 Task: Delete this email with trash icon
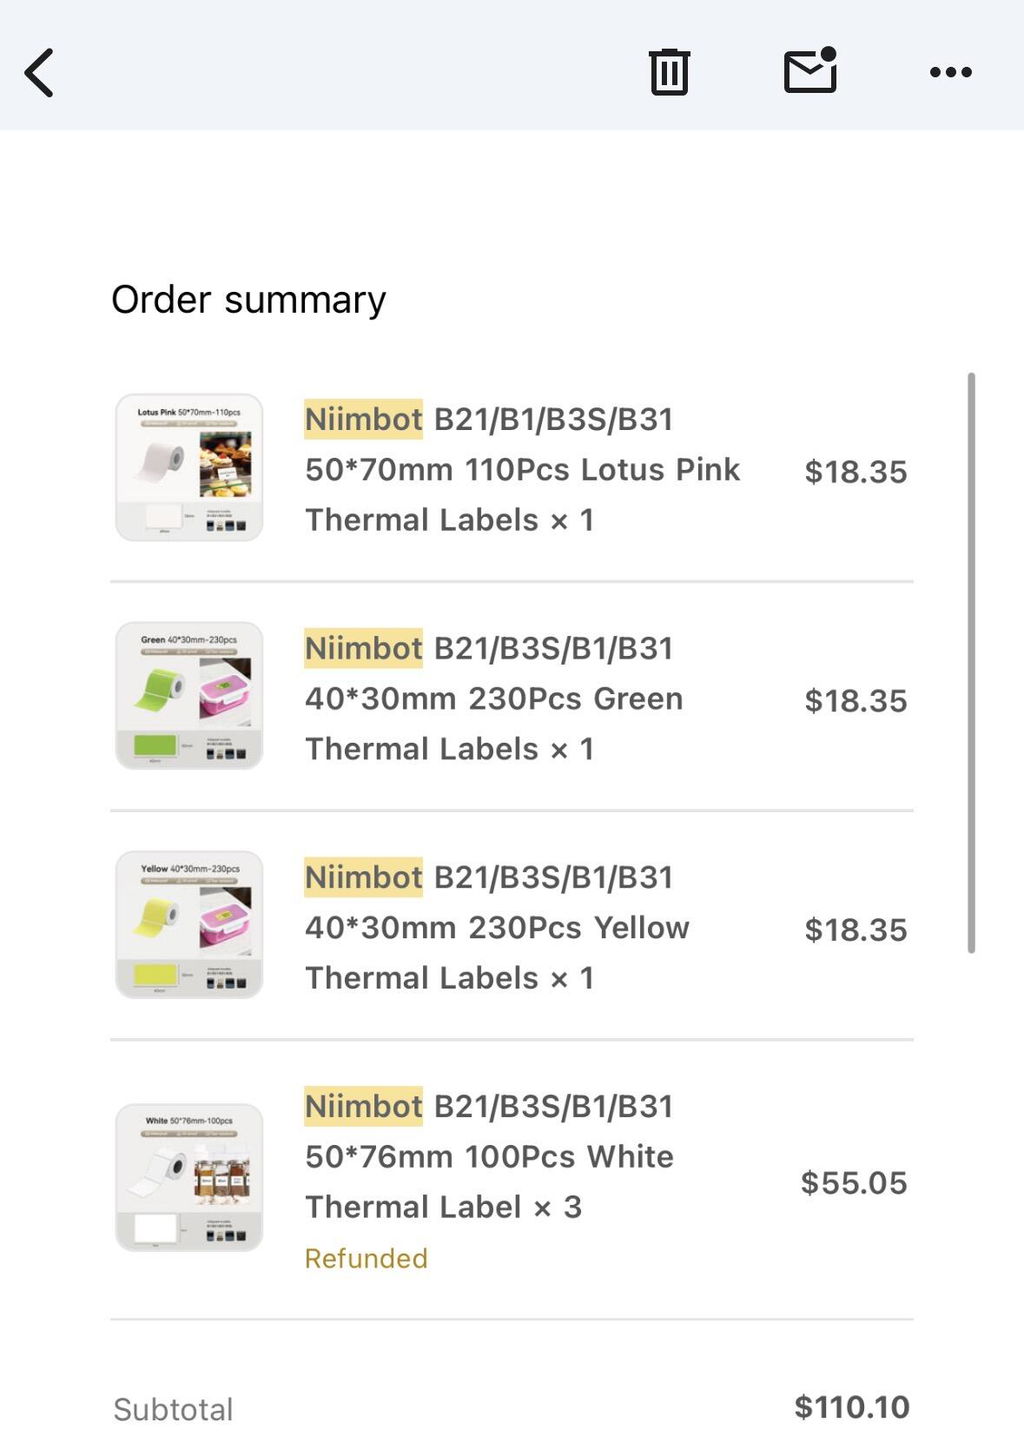(669, 72)
